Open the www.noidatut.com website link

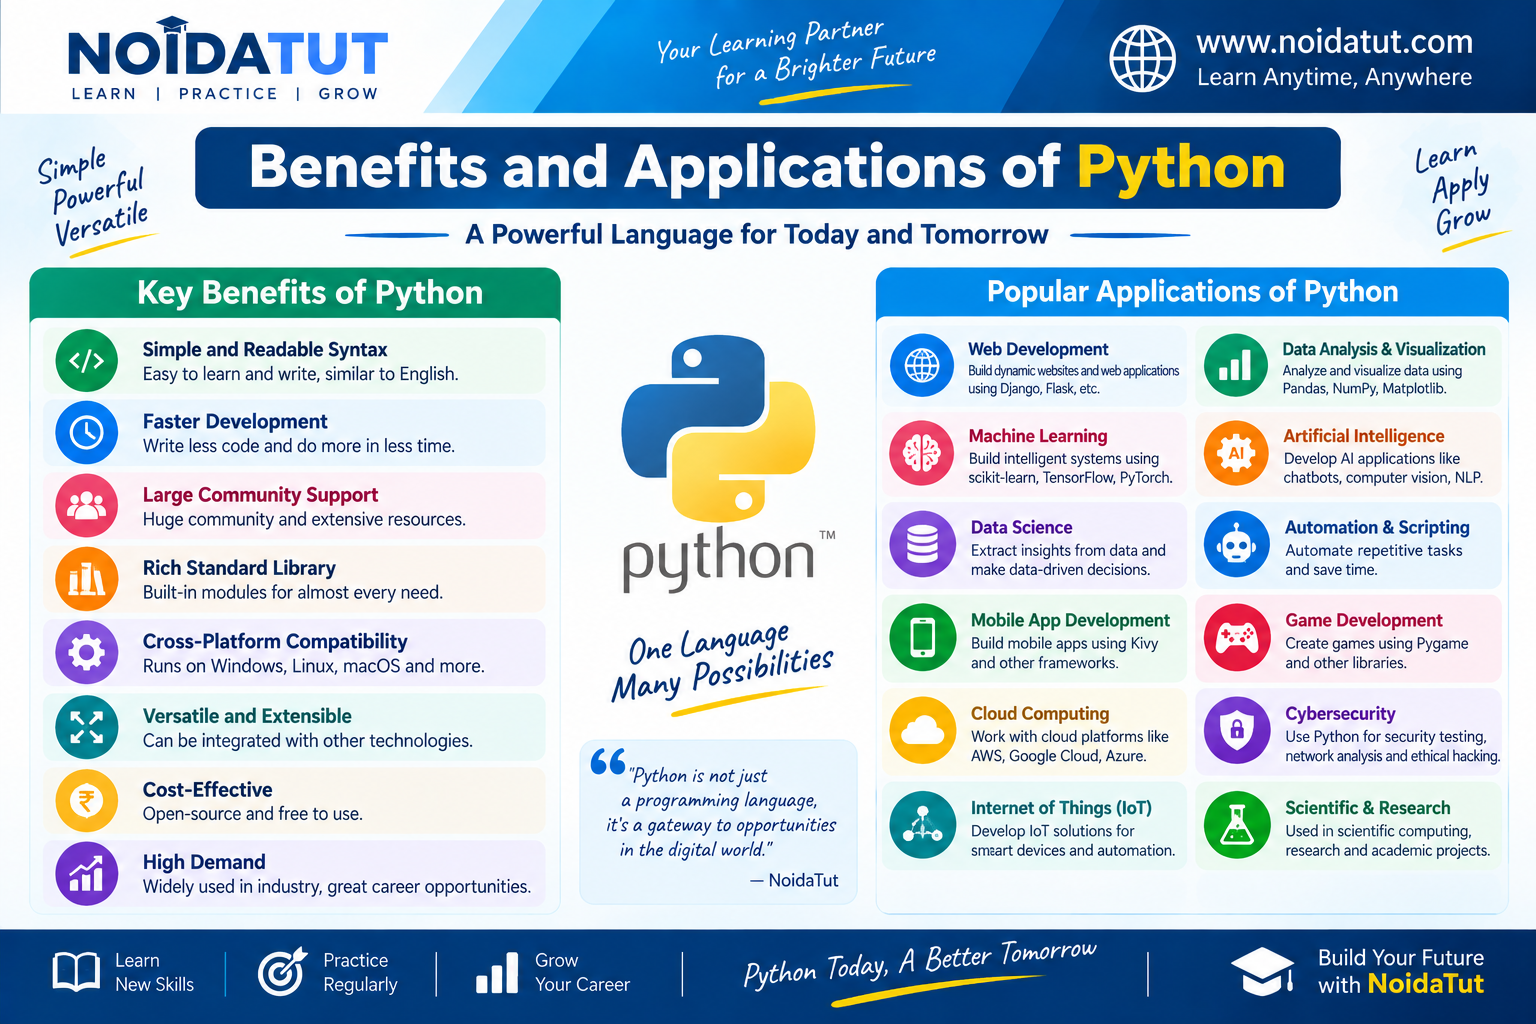click(1334, 42)
